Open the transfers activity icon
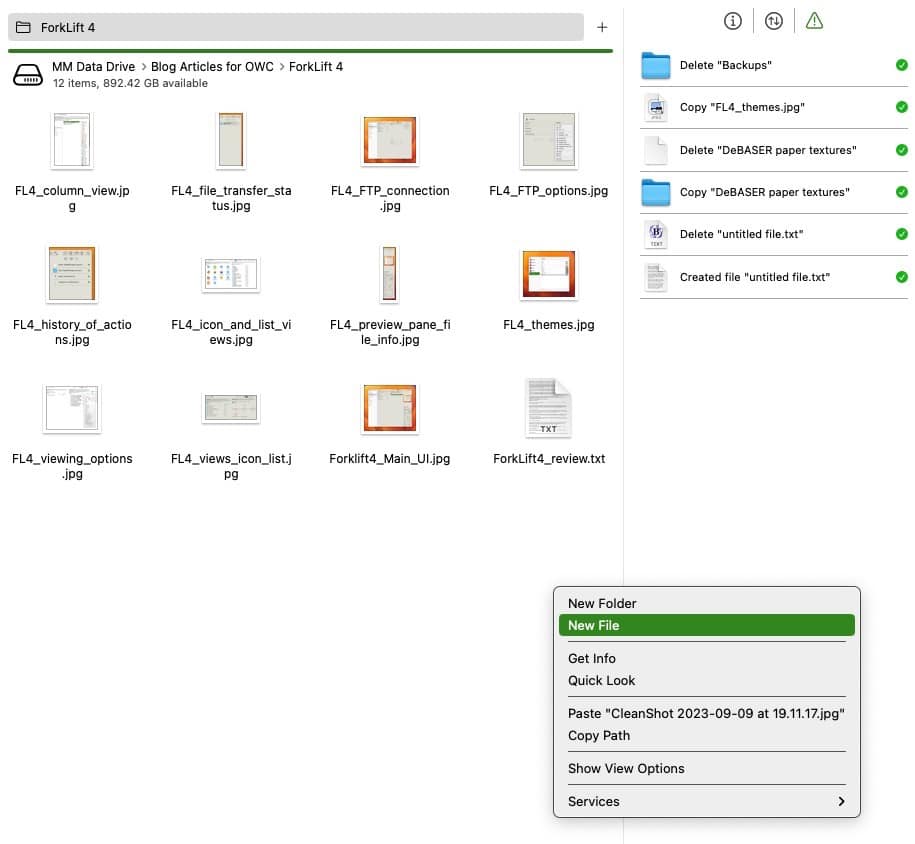The width and height of the screenshot is (915, 844). (773, 21)
